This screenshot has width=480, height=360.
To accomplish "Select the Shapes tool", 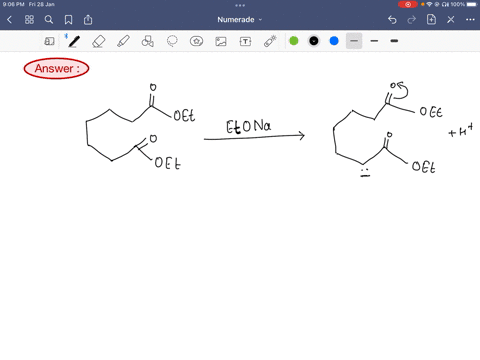I will pyautogui.click(x=148, y=41).
